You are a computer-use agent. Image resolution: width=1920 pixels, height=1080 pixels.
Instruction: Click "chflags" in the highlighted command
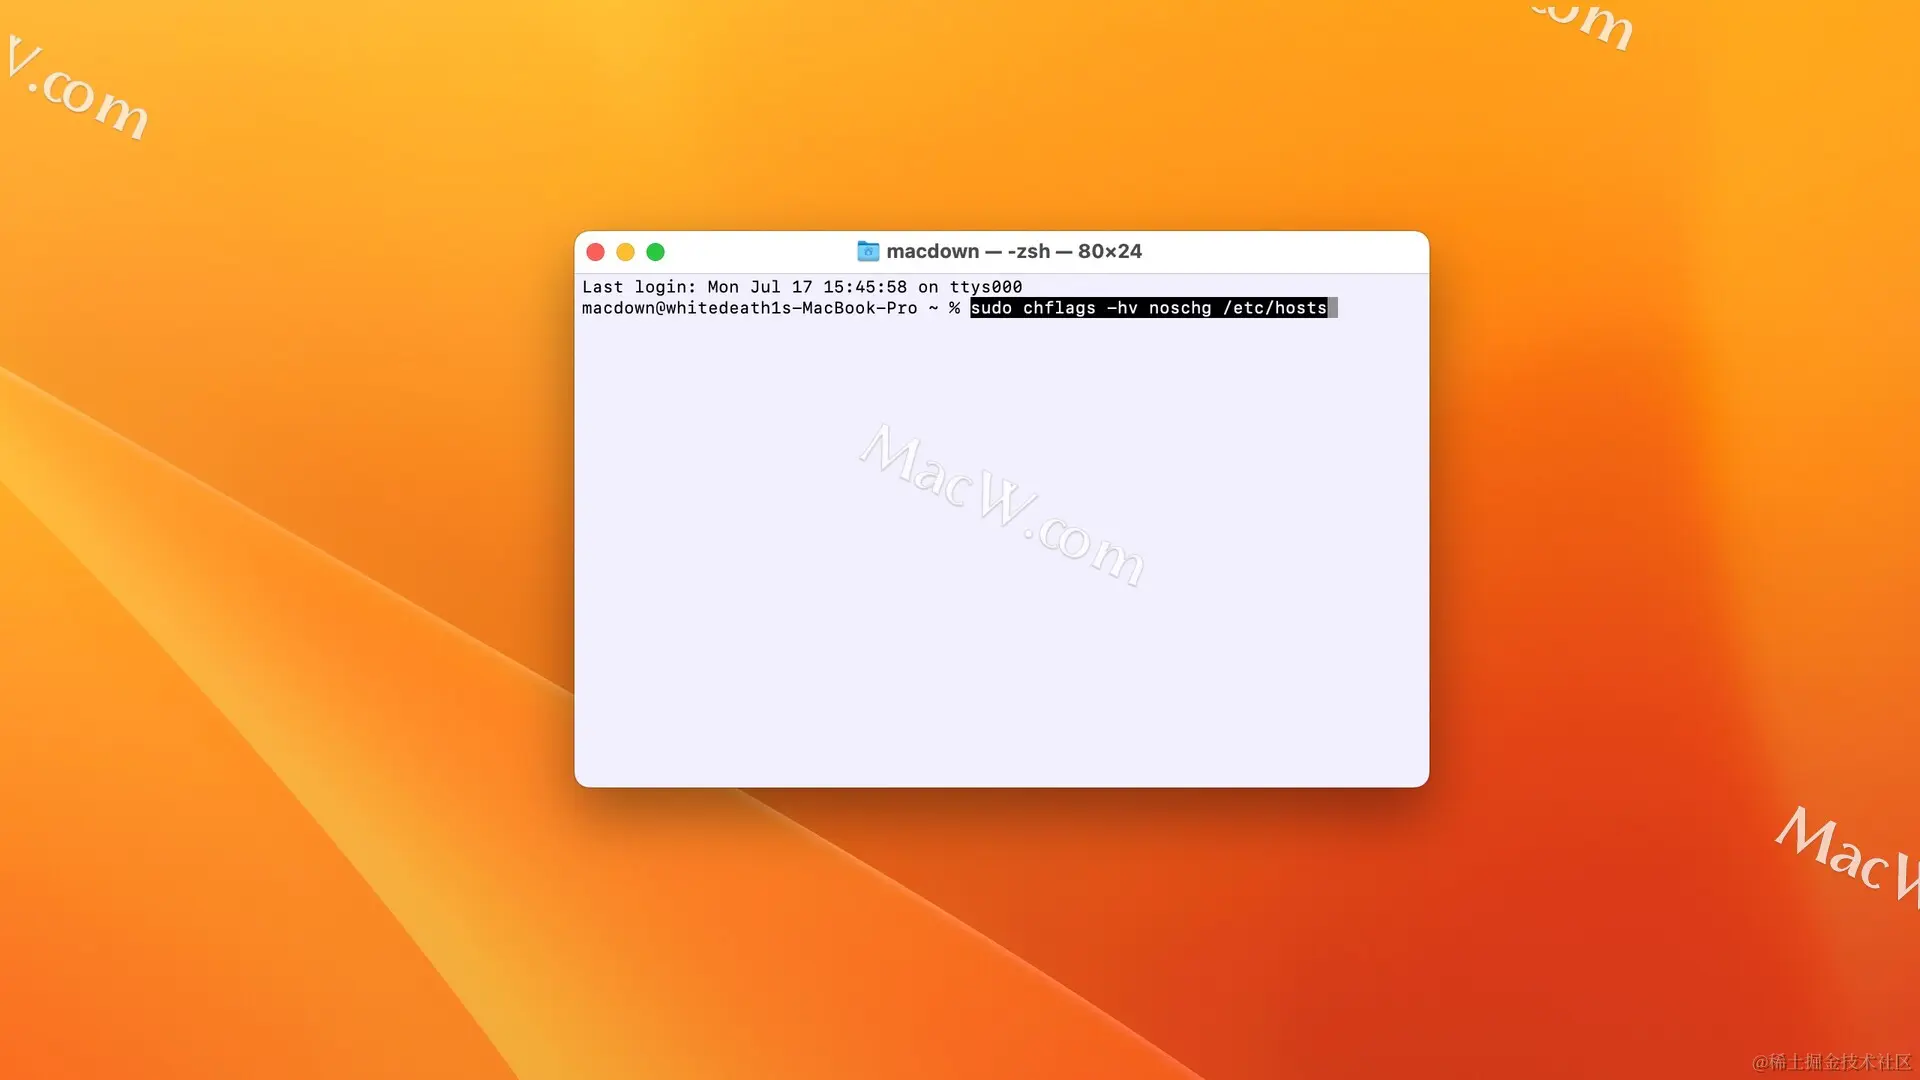click(x=1059, y=308)
